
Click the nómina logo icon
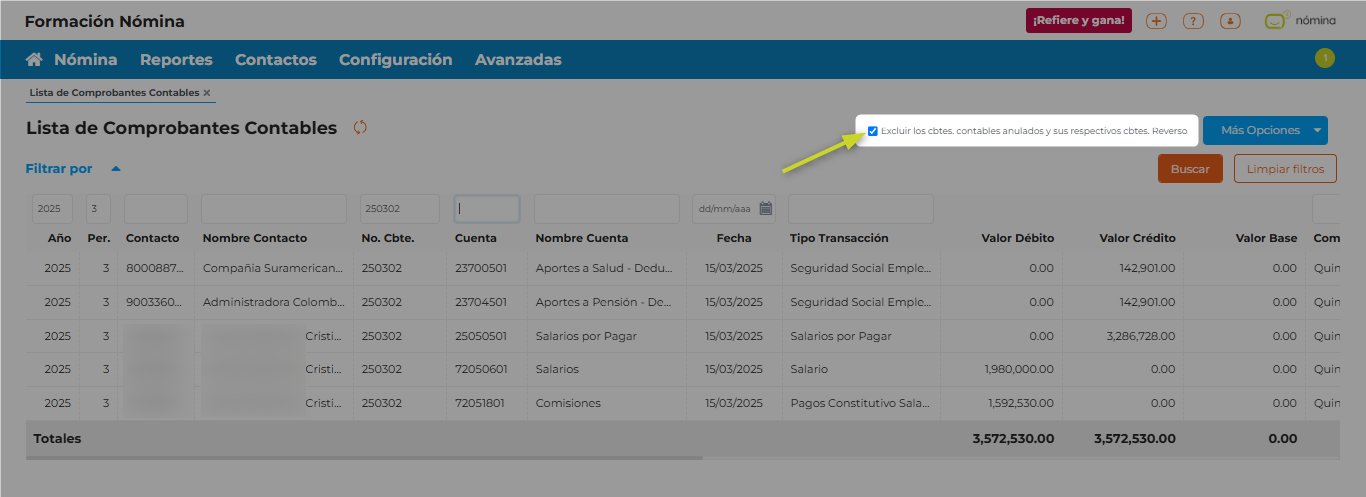1276,21
